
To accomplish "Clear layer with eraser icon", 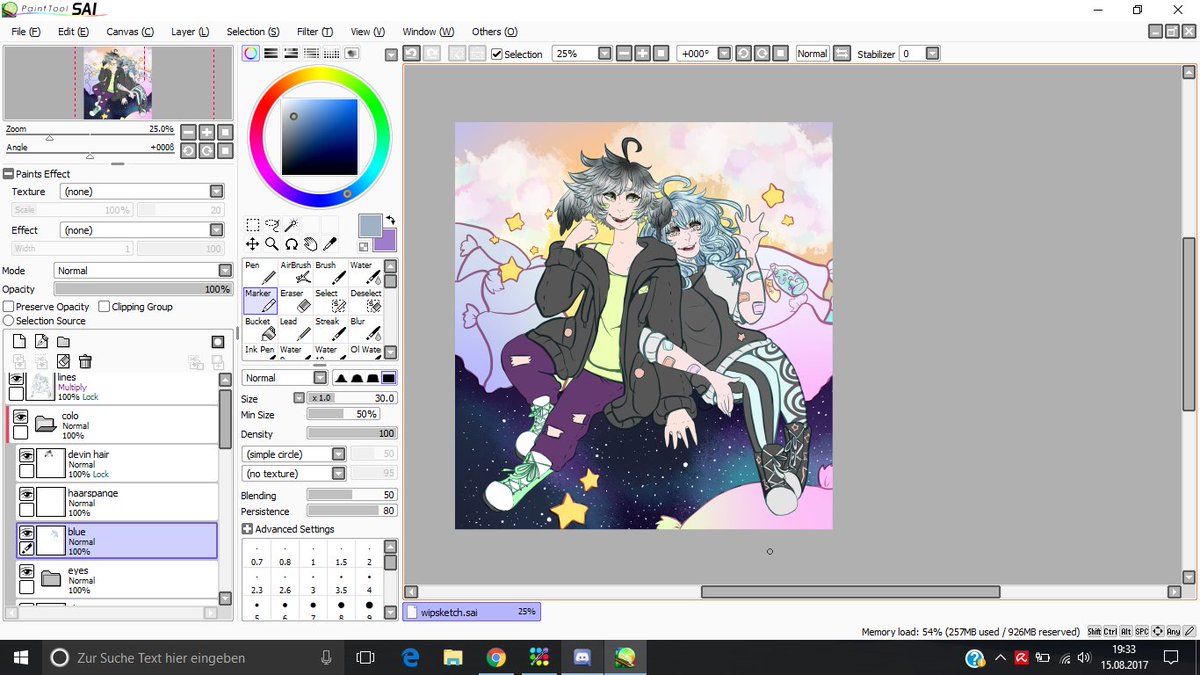I will tap(63, 361).
